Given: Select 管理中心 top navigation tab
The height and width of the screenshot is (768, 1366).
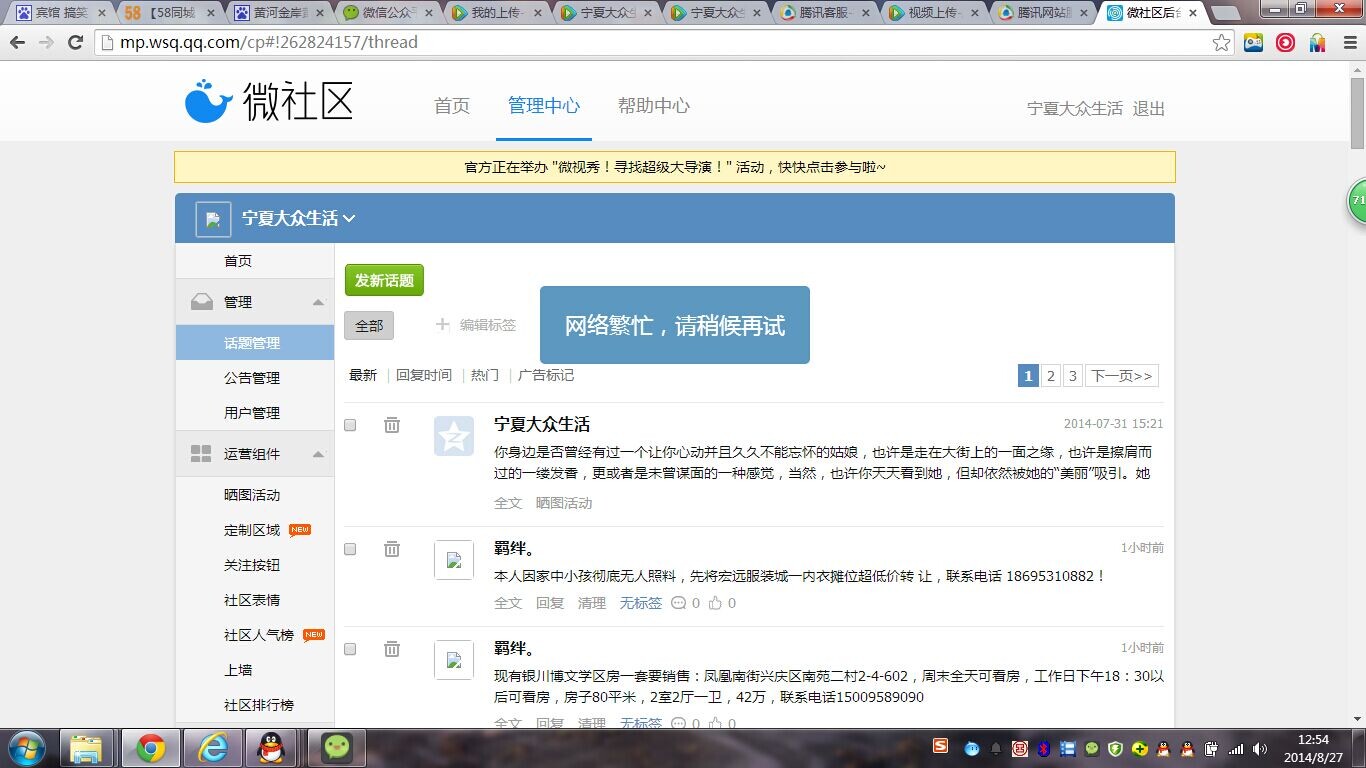Looking at the screenshot, I should pyautogui.click(x=544, y=106).
